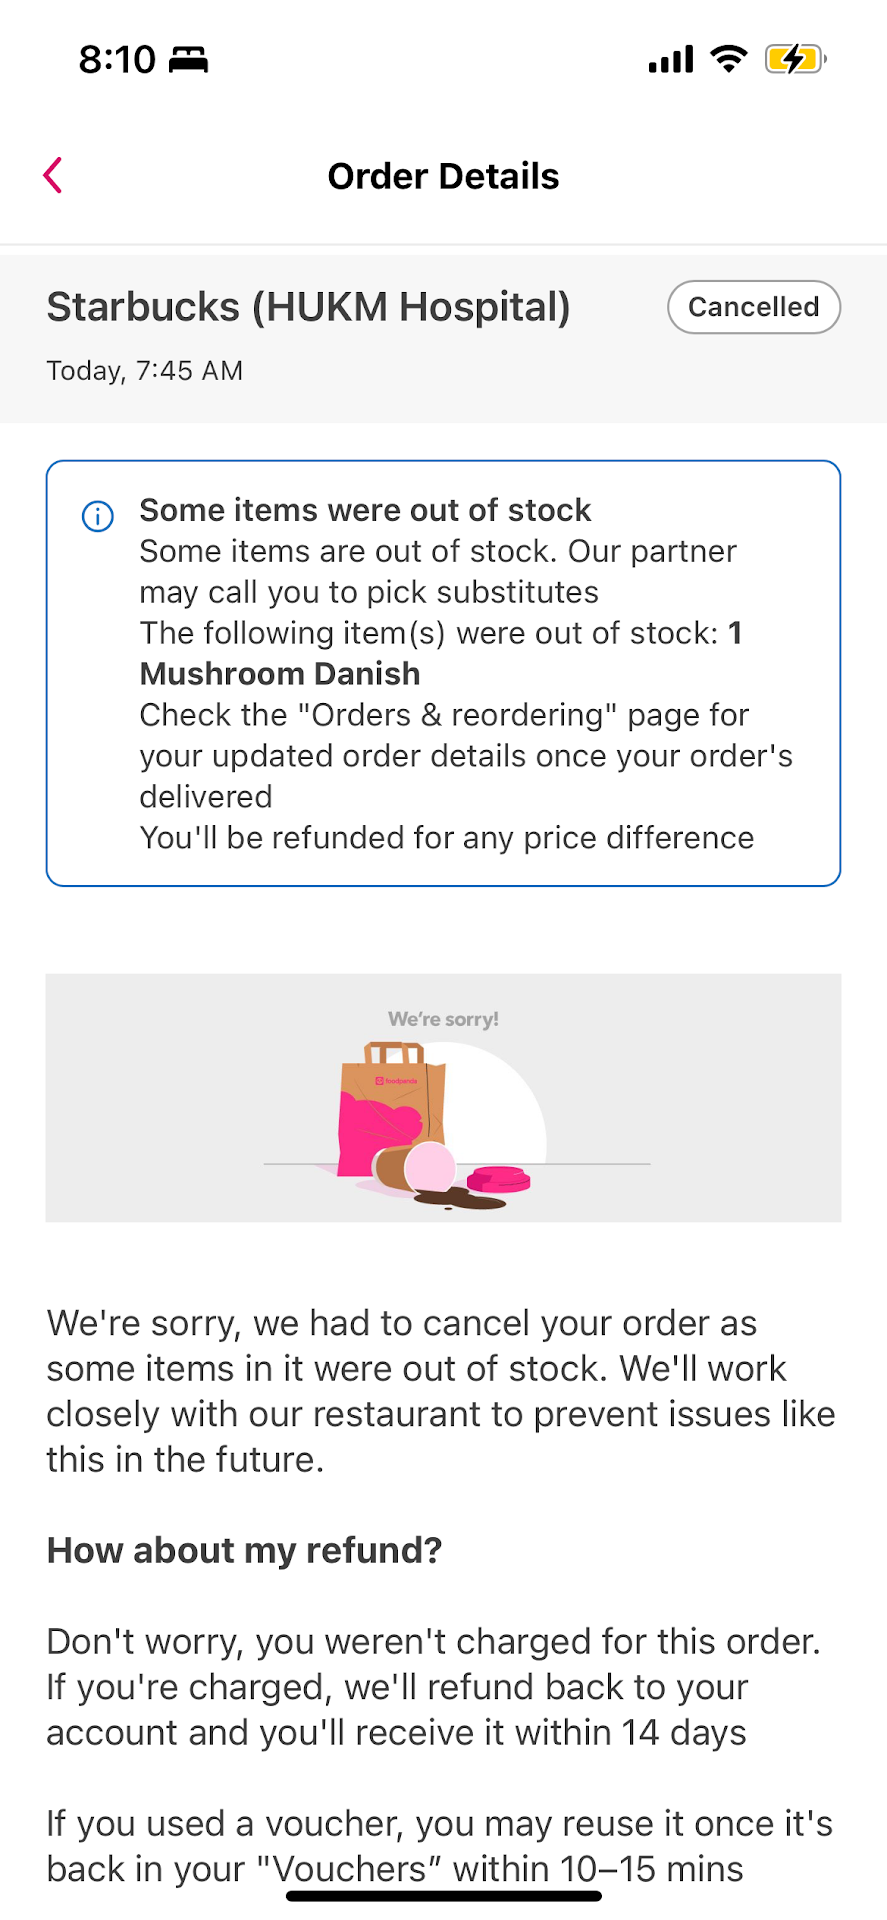This screenshot has height=1920, width=887.
Task: Tap the blue info icon
Action: tap(97, 516)
